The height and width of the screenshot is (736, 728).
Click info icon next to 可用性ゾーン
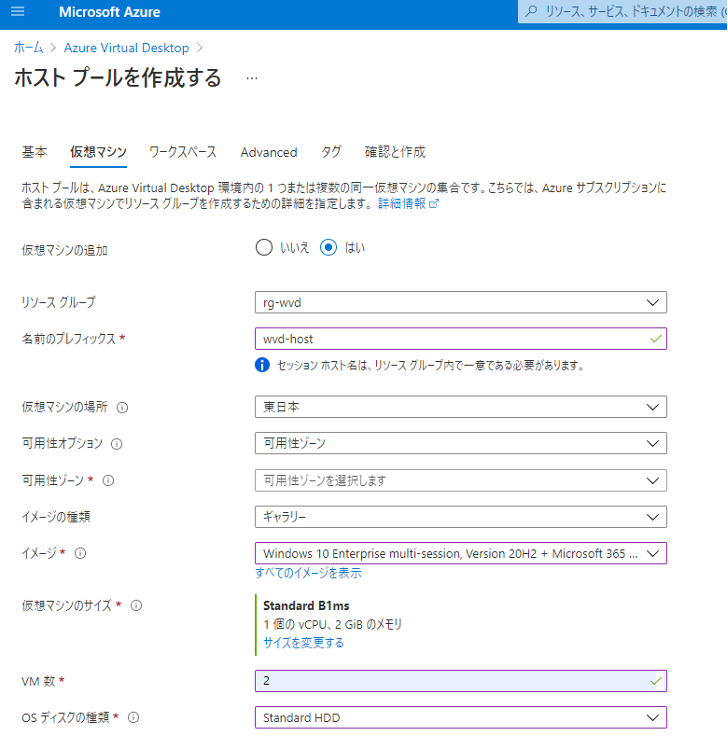click(x=108, y=481)
